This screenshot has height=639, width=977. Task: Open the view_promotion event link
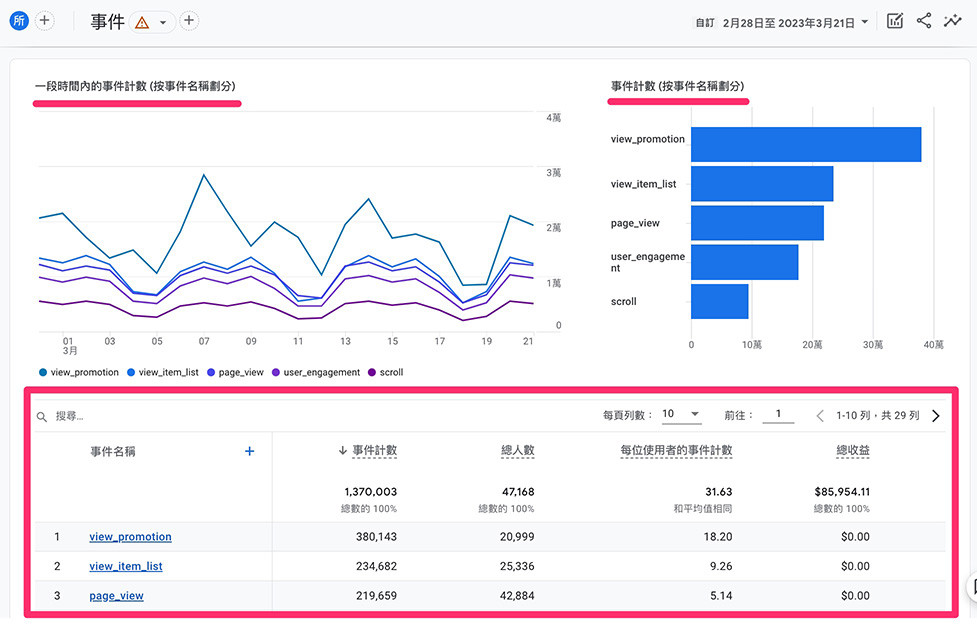[x=130, y=536]
